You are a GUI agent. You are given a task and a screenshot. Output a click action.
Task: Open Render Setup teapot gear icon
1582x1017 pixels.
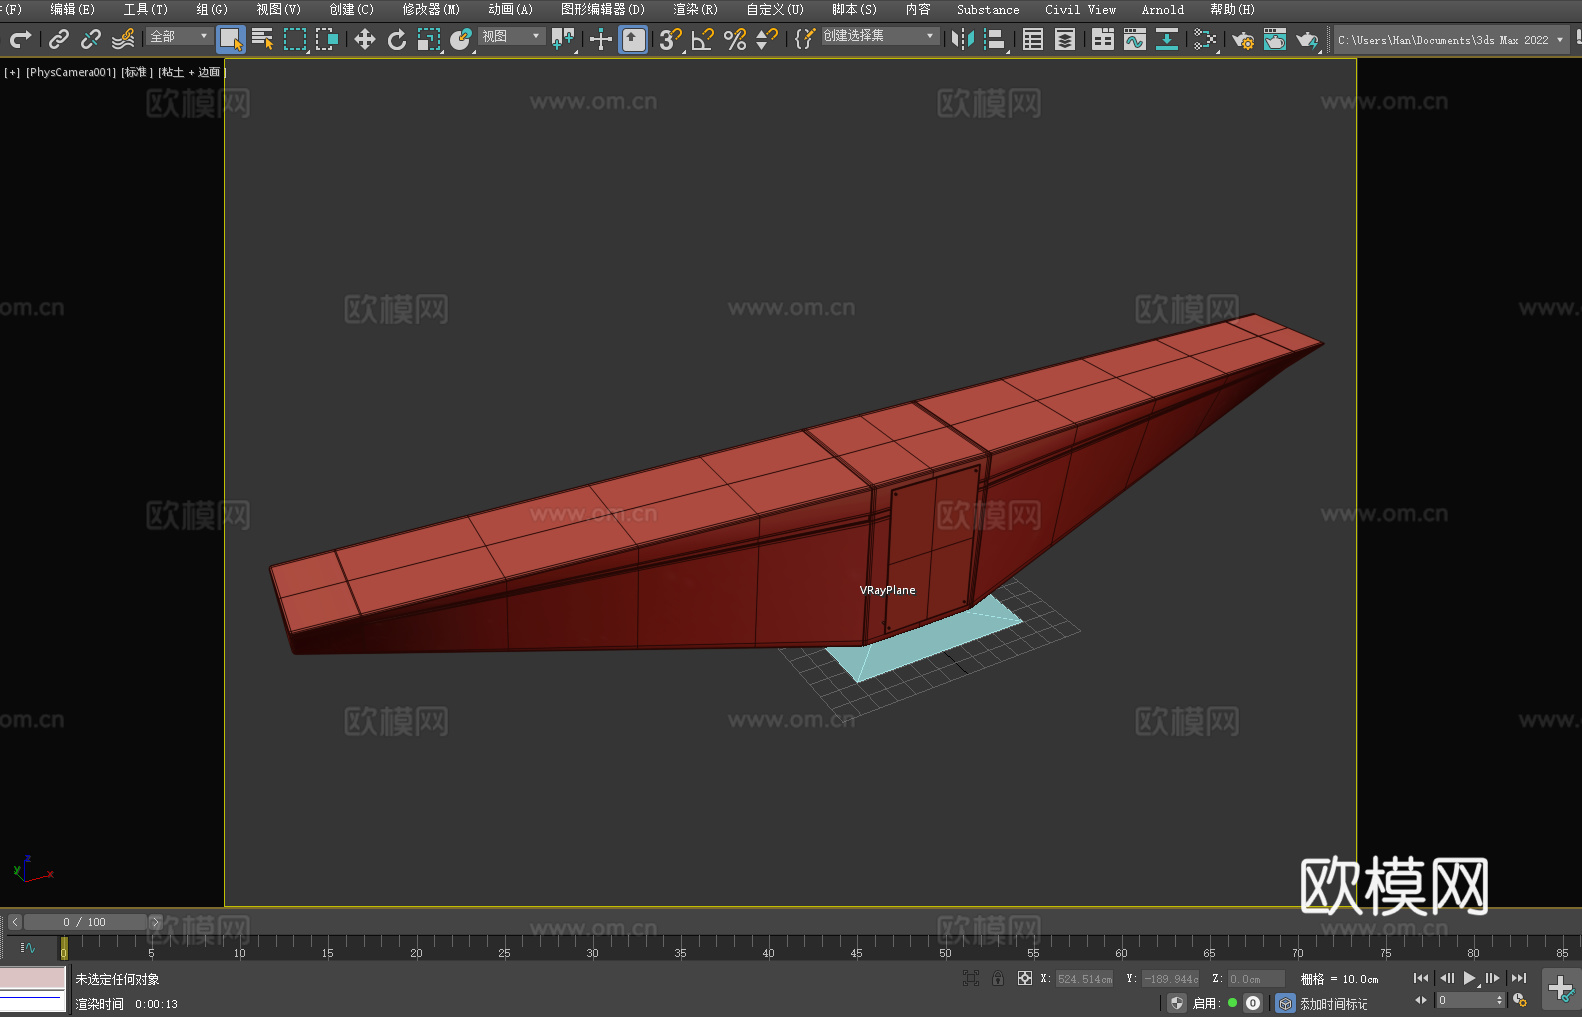[1243, 39]
